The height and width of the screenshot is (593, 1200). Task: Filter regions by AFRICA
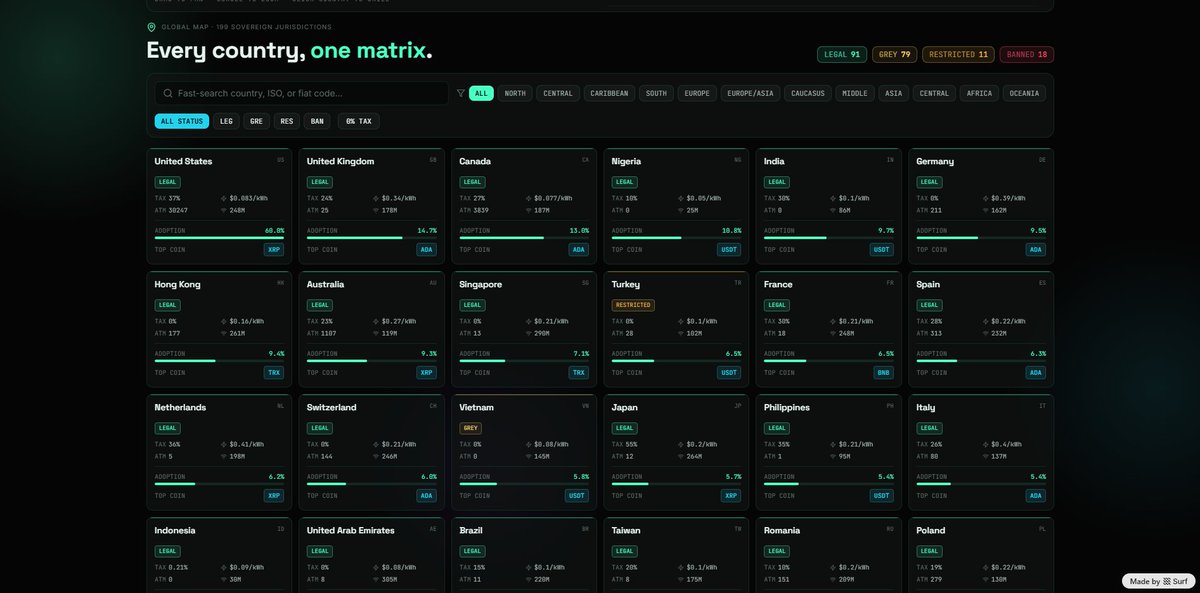(x=980, y=93)
